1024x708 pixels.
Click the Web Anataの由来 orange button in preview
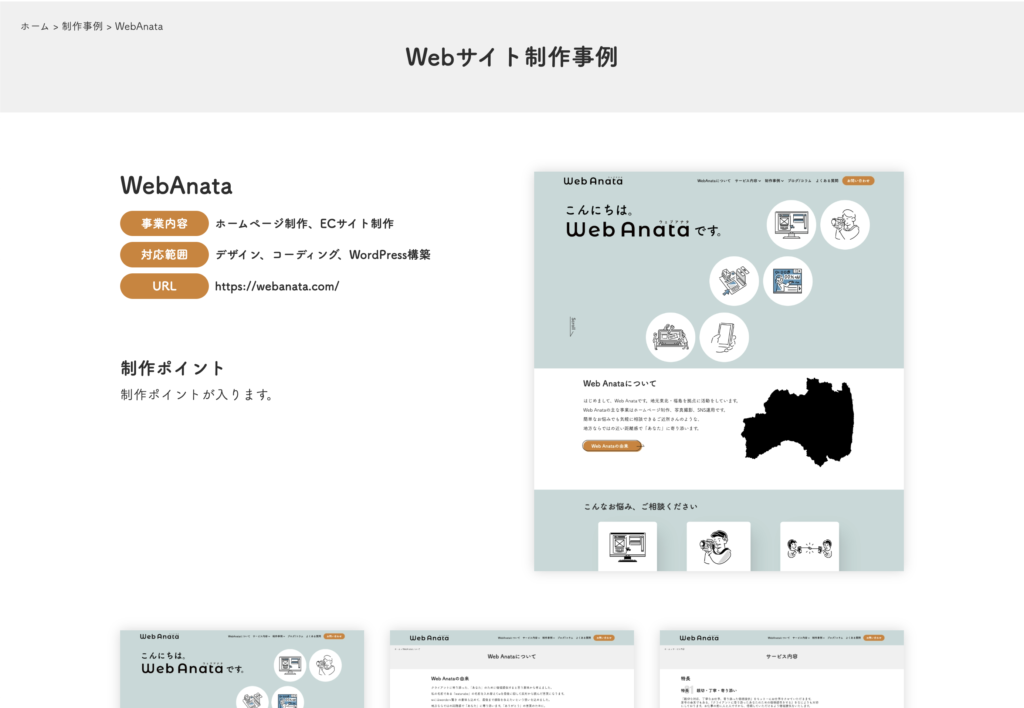612,446
